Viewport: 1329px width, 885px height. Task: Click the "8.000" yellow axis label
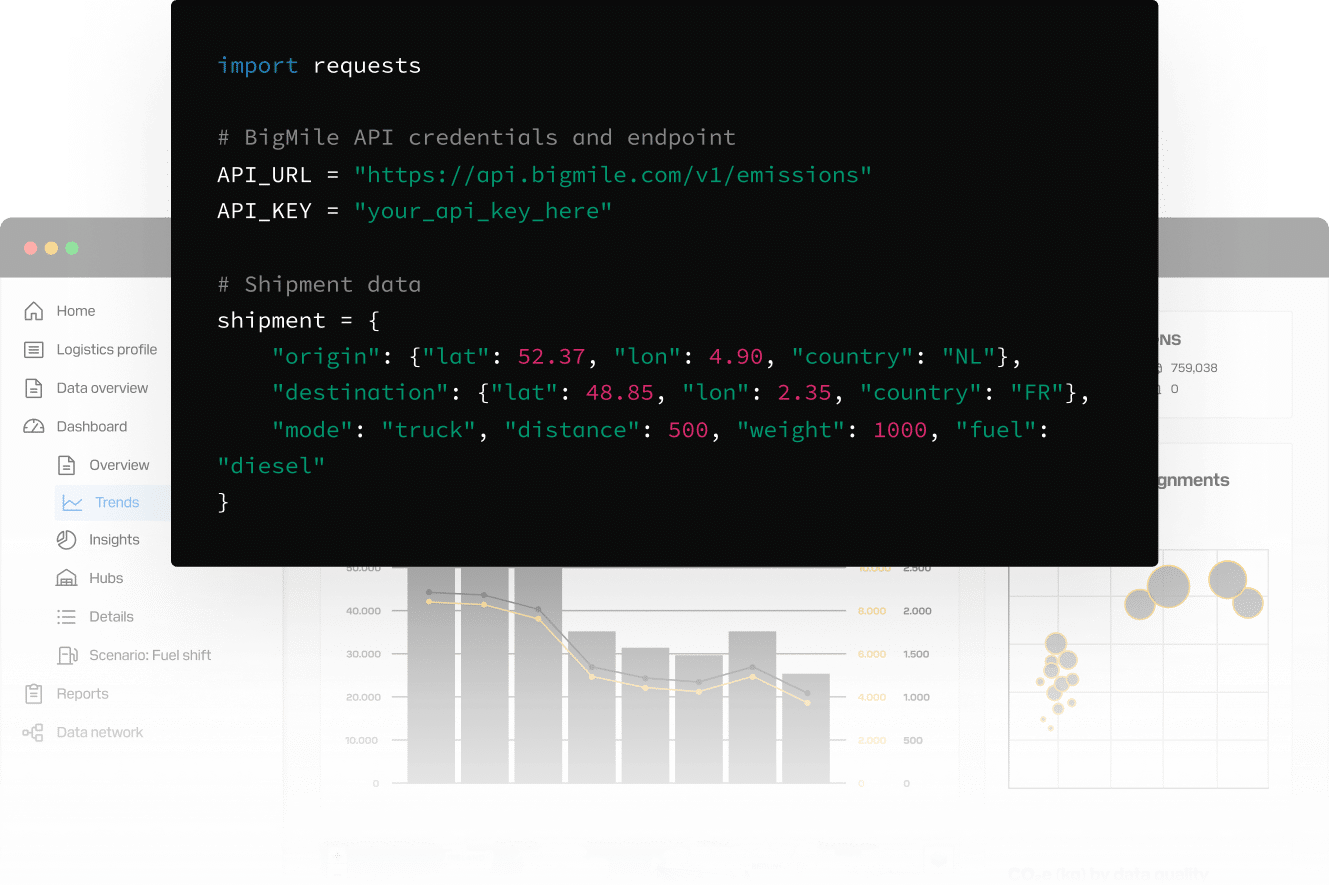pos(872,610)
